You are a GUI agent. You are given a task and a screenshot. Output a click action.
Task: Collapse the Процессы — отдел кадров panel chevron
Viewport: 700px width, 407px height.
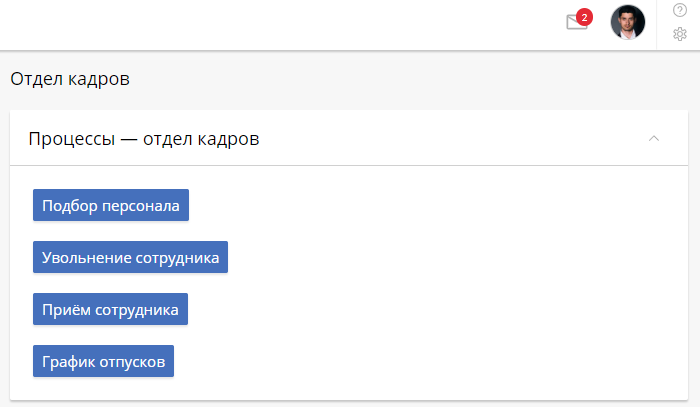[654, 138]
